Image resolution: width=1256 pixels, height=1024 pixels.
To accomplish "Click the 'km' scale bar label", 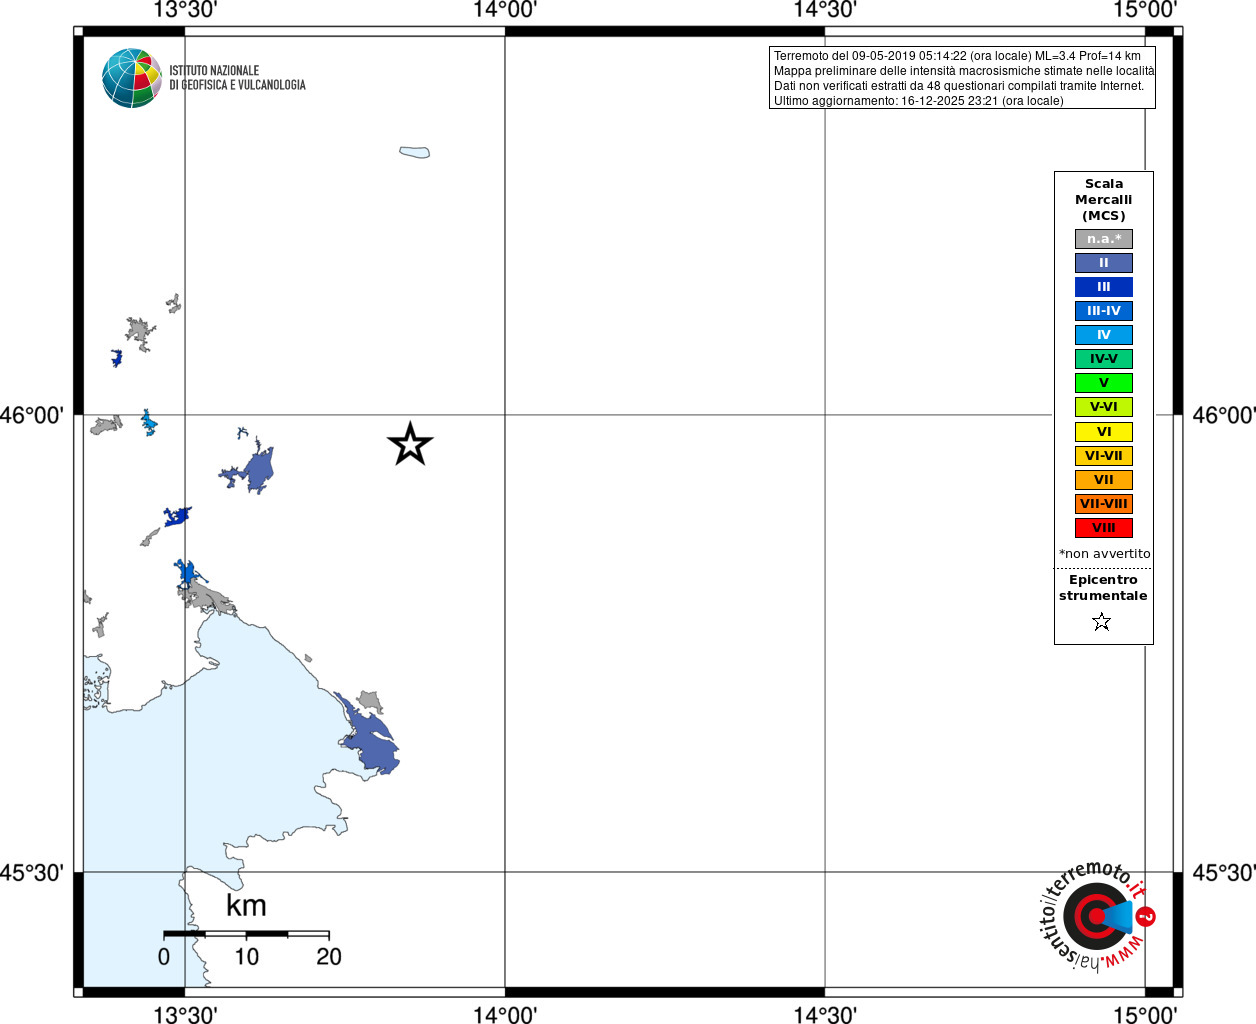I will click(x=246, y=906).
